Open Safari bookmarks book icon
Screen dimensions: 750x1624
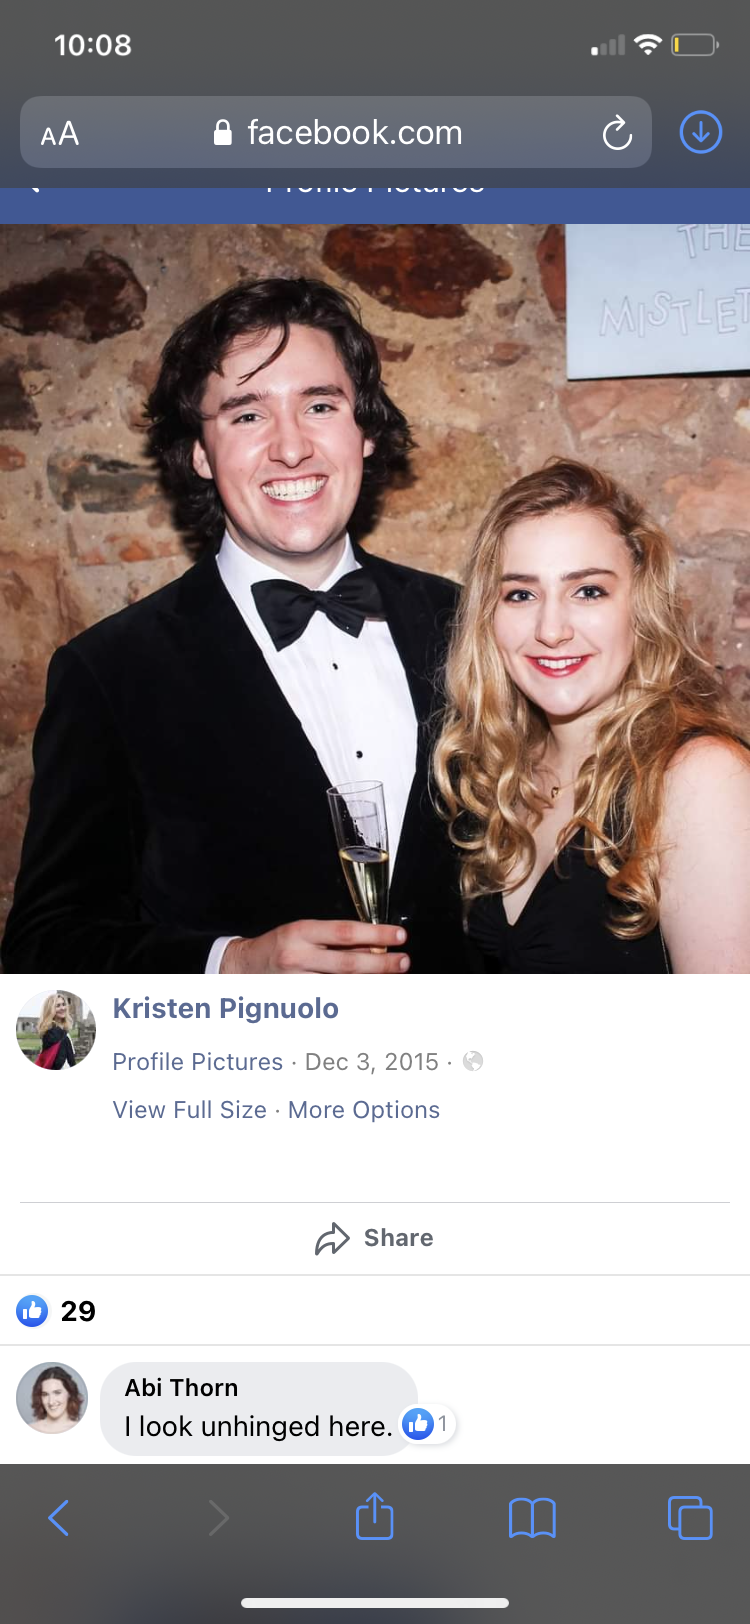(x=532, y=1518)
